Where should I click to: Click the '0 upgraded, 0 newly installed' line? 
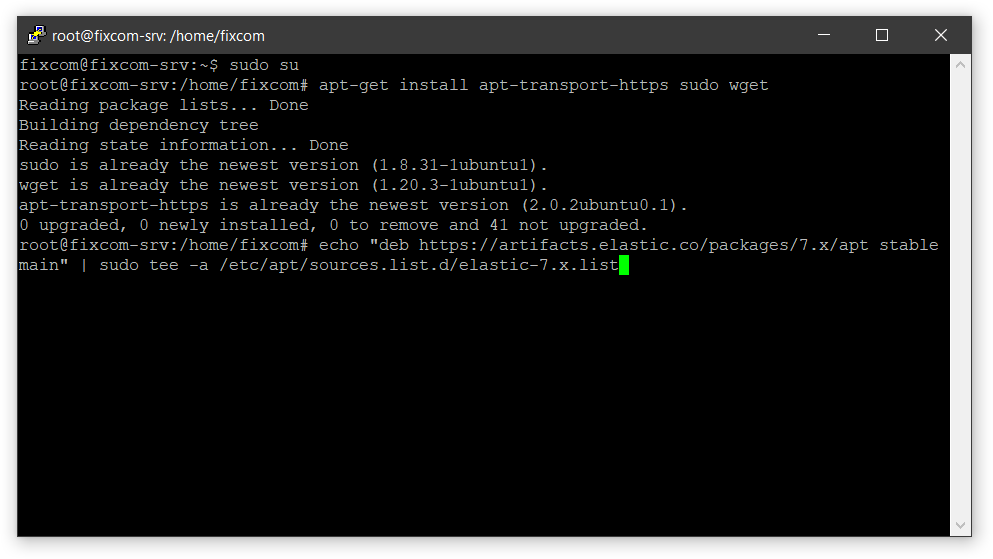tap(333, 225)
